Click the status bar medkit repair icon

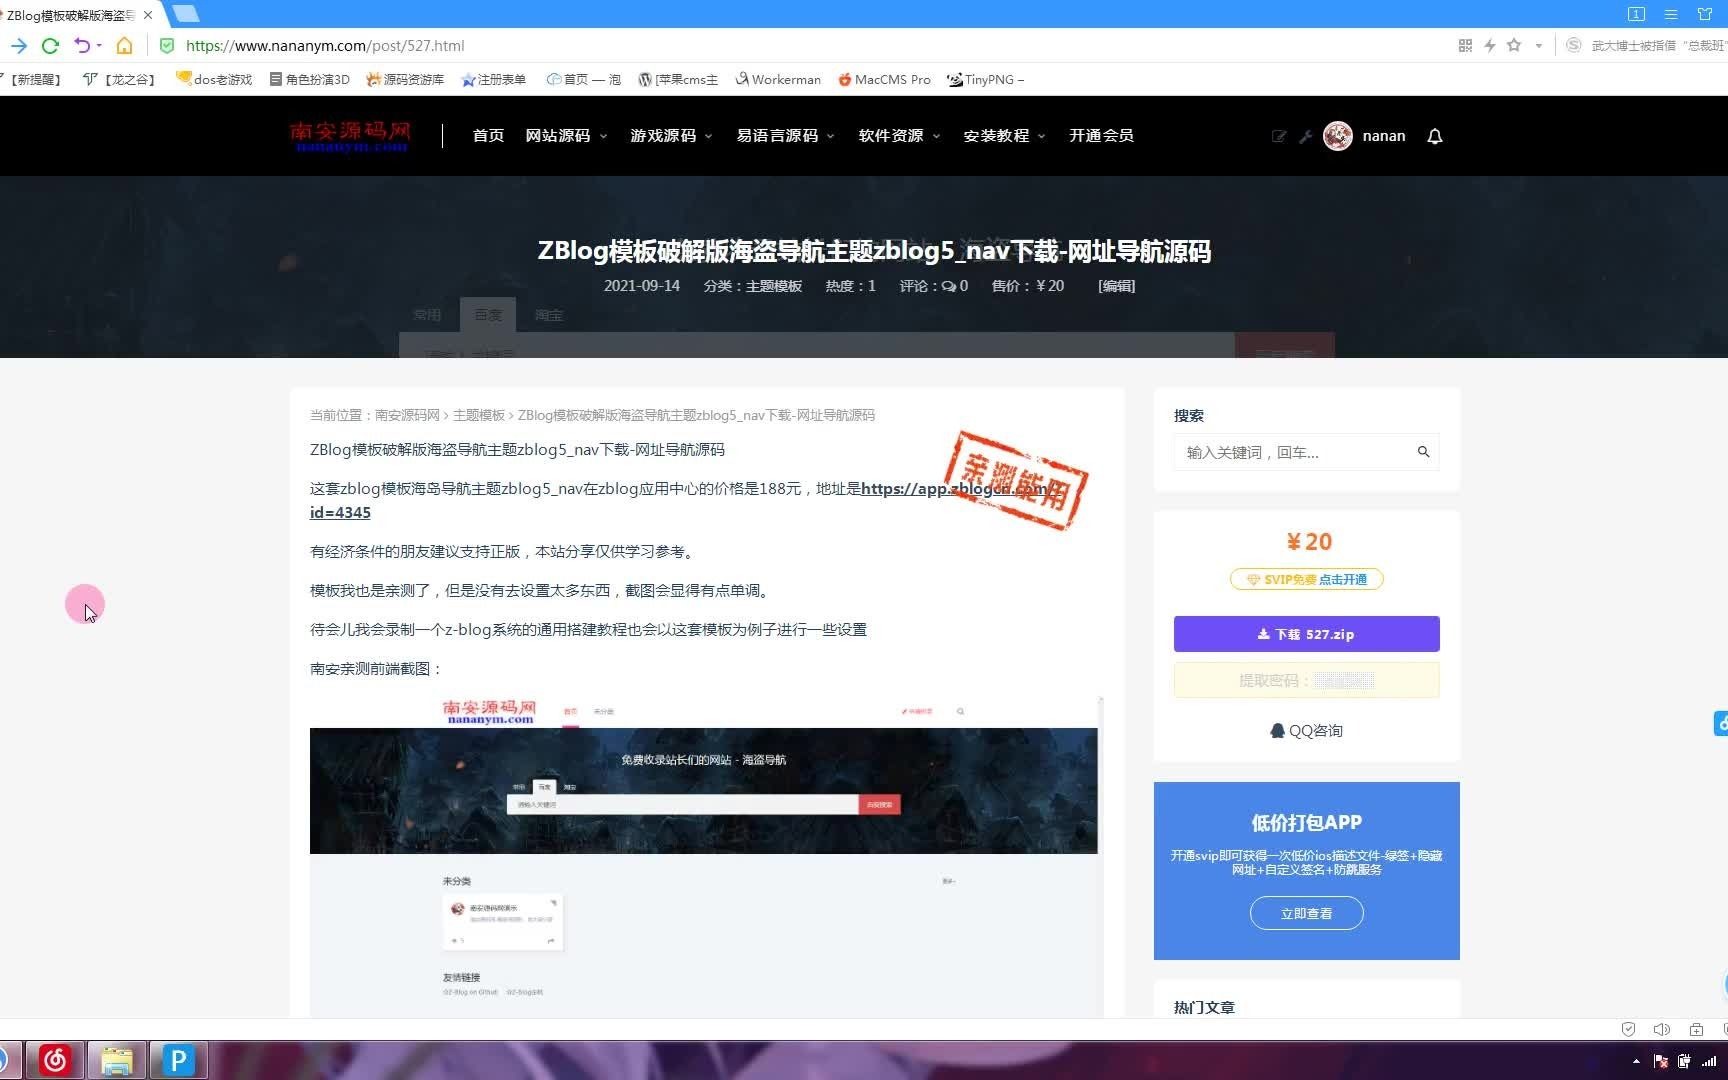1696,1029
